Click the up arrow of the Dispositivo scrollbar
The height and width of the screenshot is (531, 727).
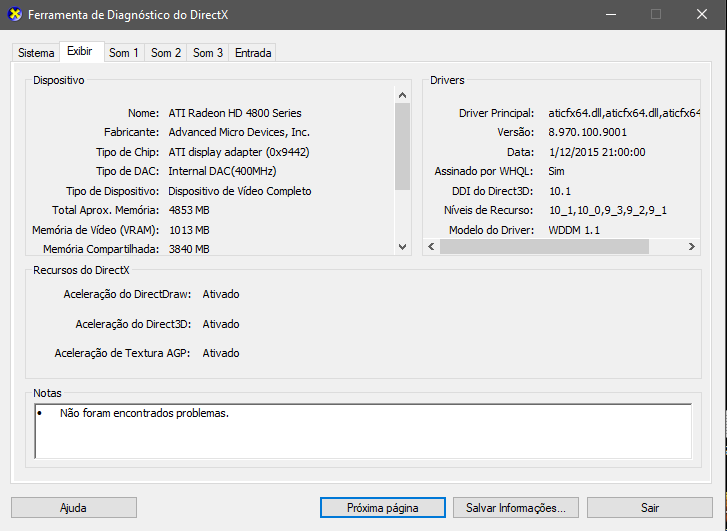coord(403,95)
